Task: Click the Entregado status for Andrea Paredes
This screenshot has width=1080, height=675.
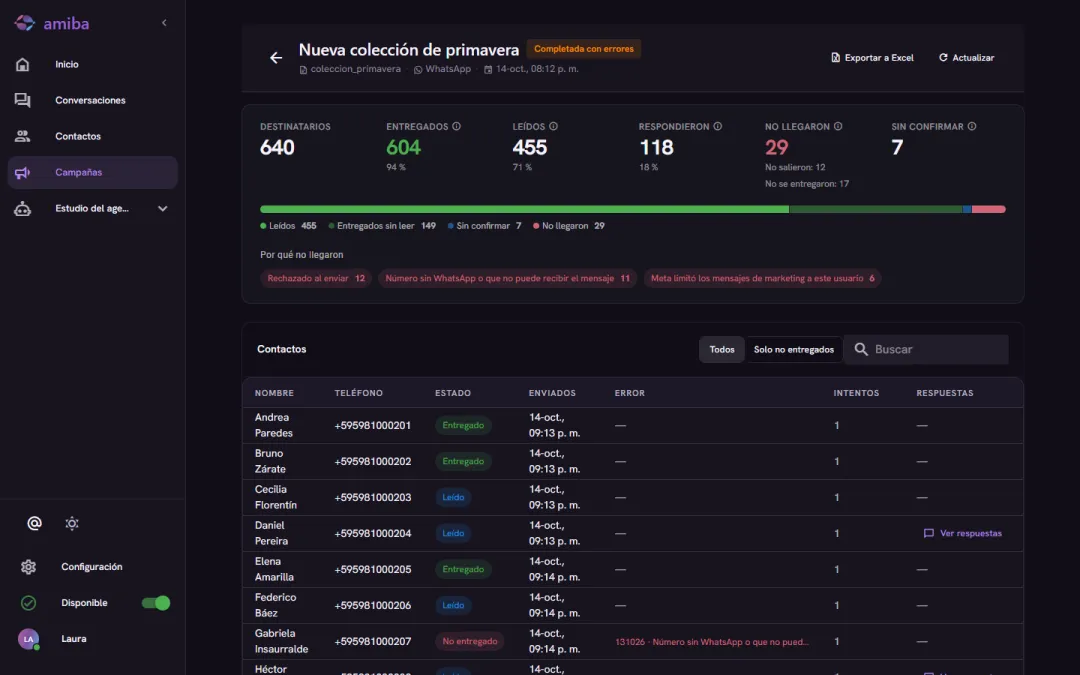Action: pos(463,426)
